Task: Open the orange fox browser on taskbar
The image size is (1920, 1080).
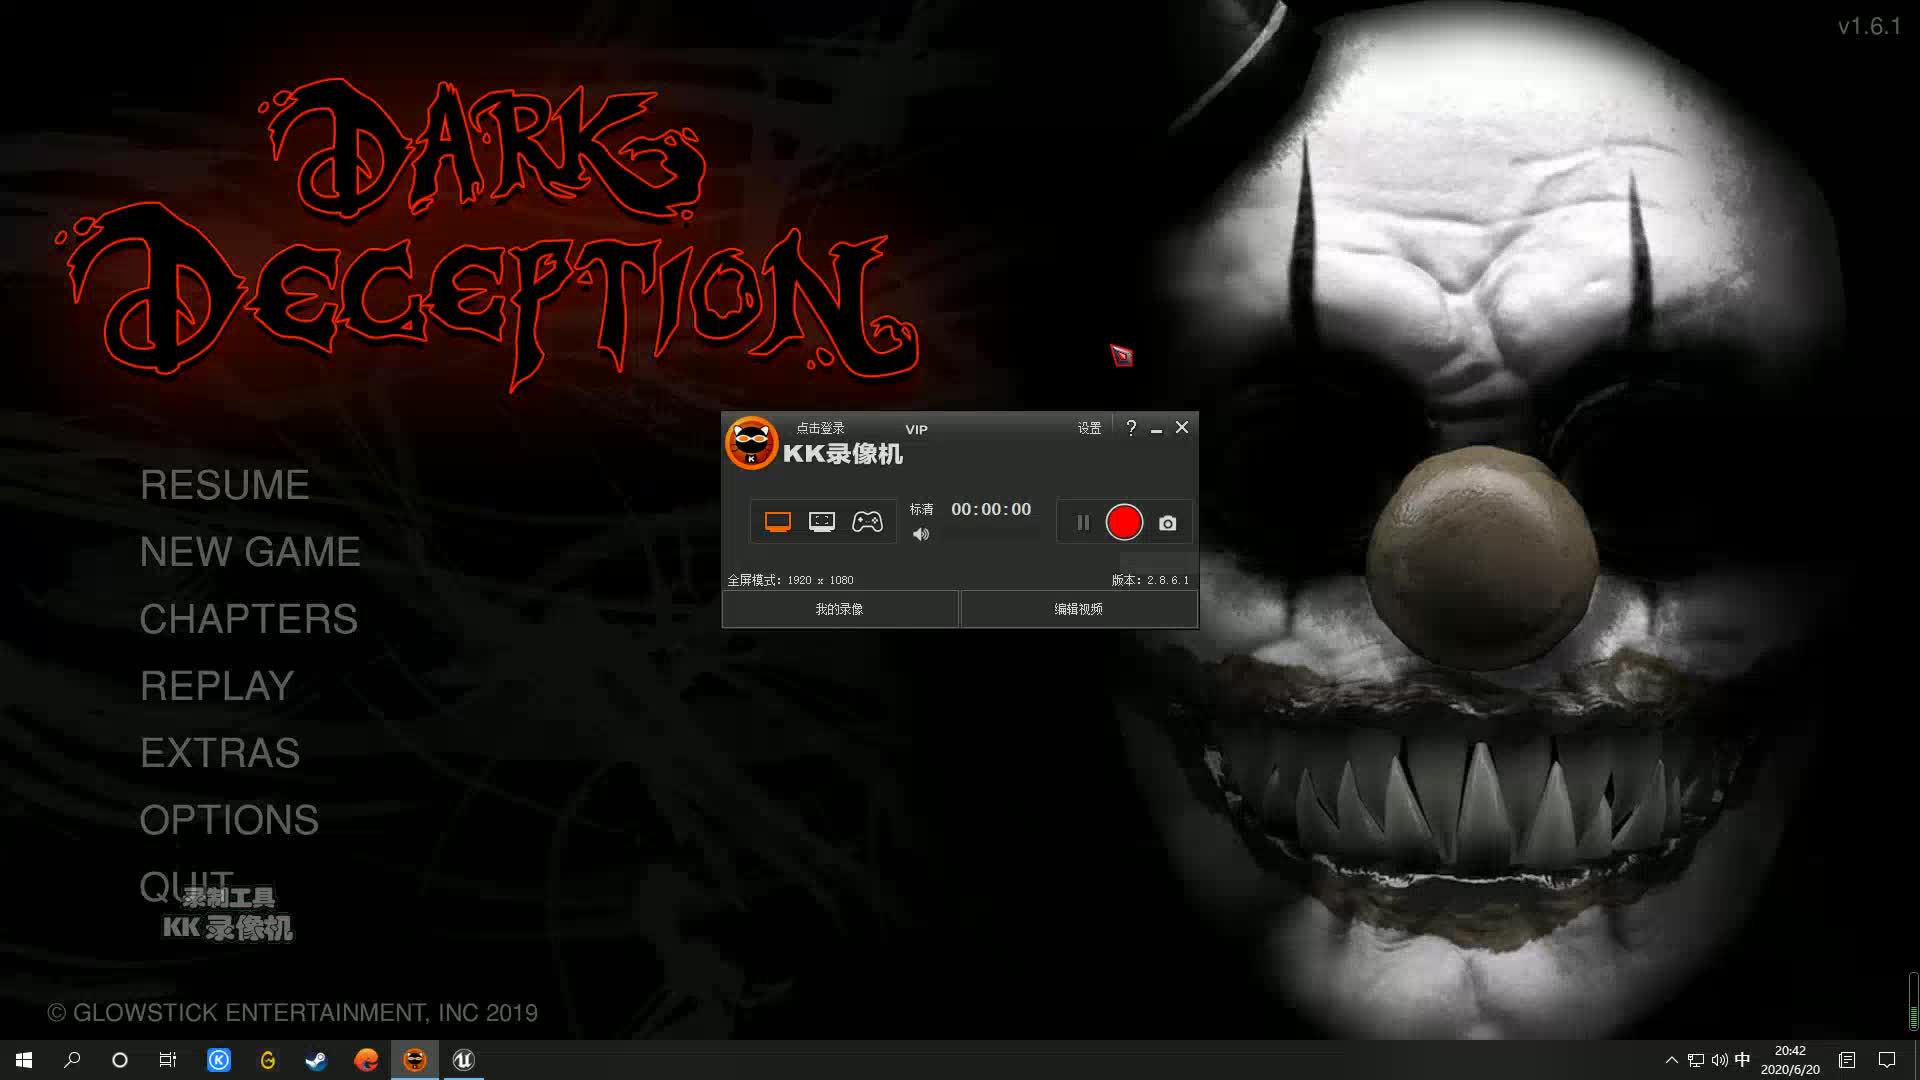Action: 366,1060
